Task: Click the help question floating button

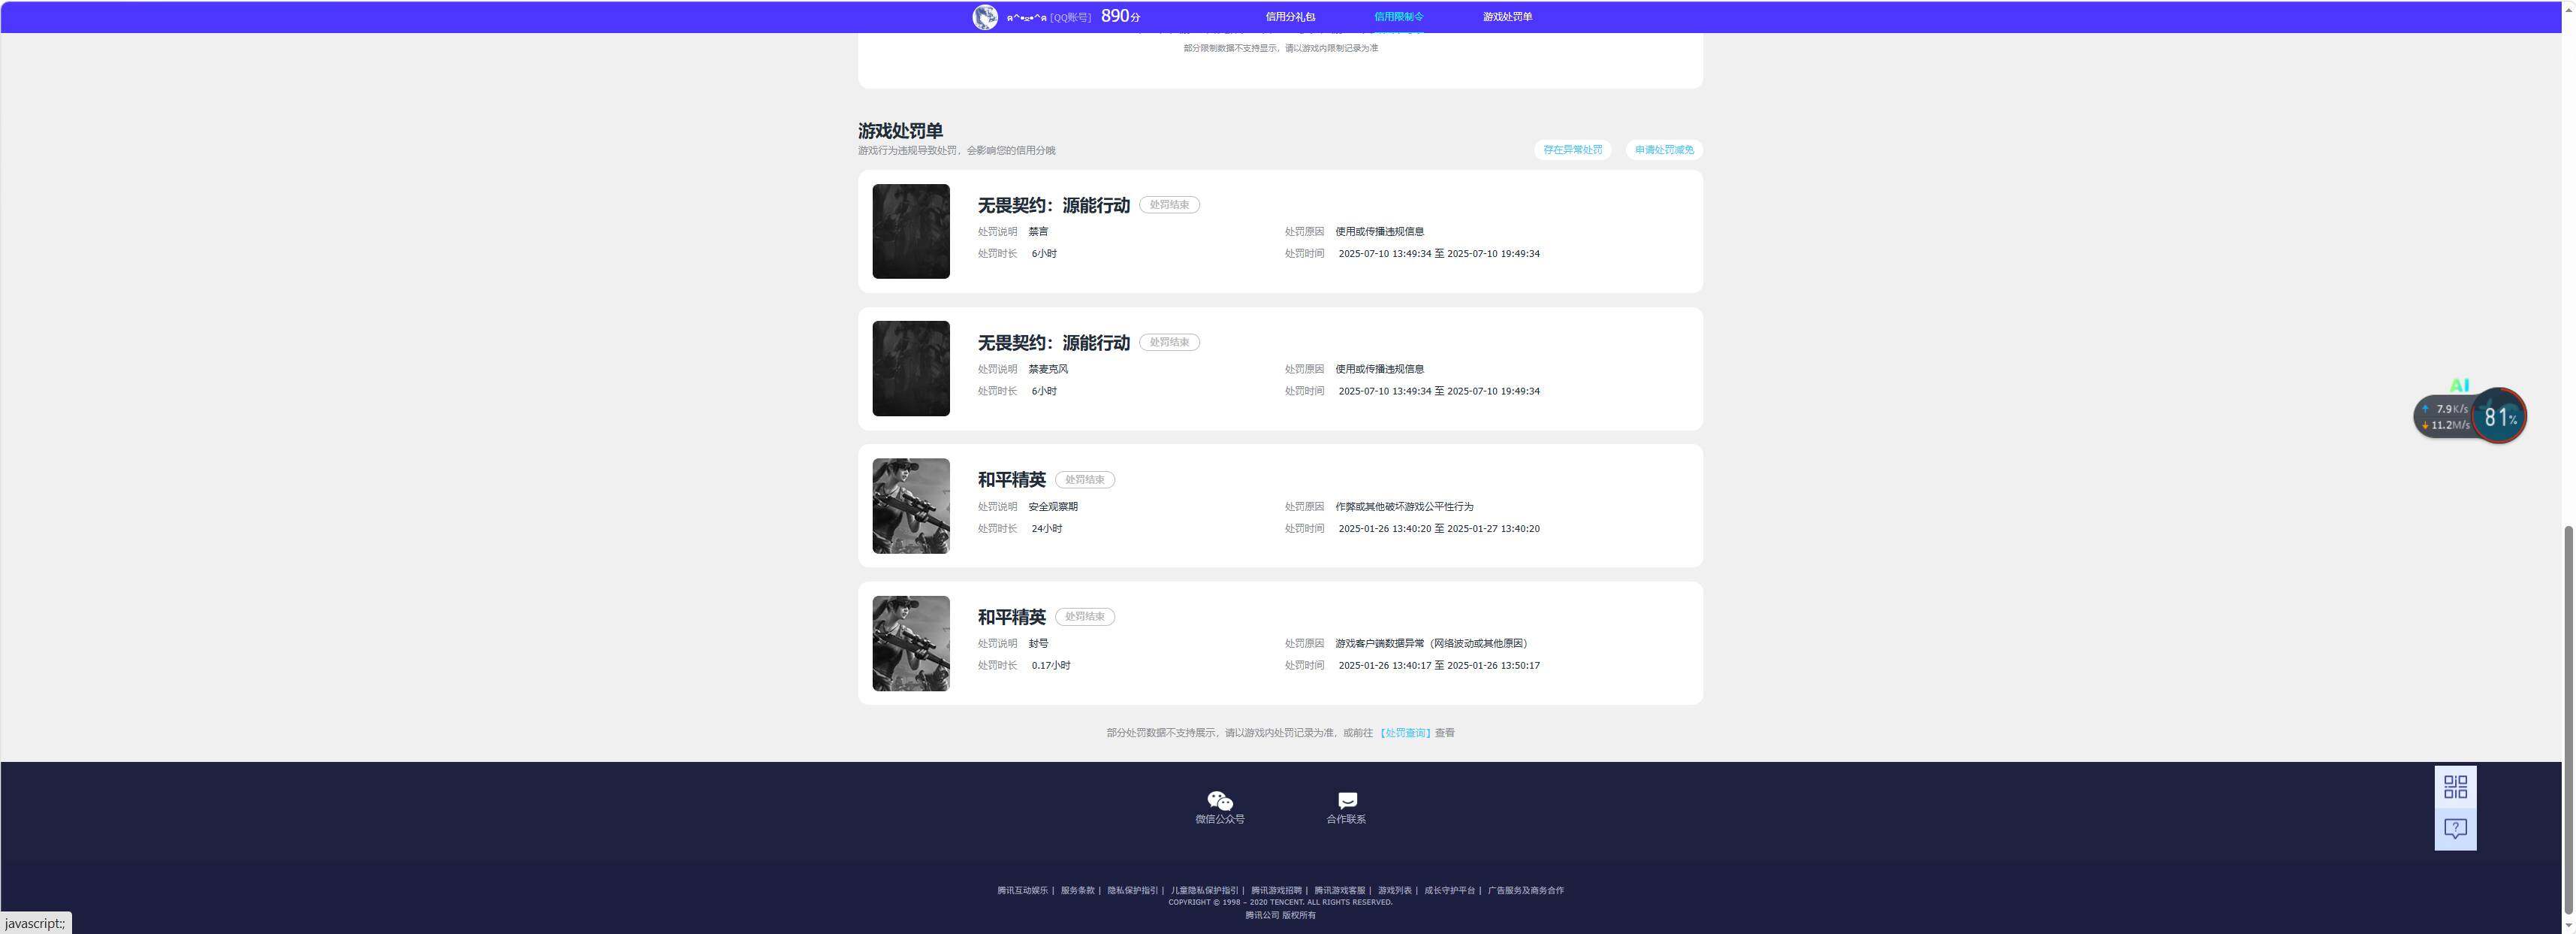Action: point(2455,829)
